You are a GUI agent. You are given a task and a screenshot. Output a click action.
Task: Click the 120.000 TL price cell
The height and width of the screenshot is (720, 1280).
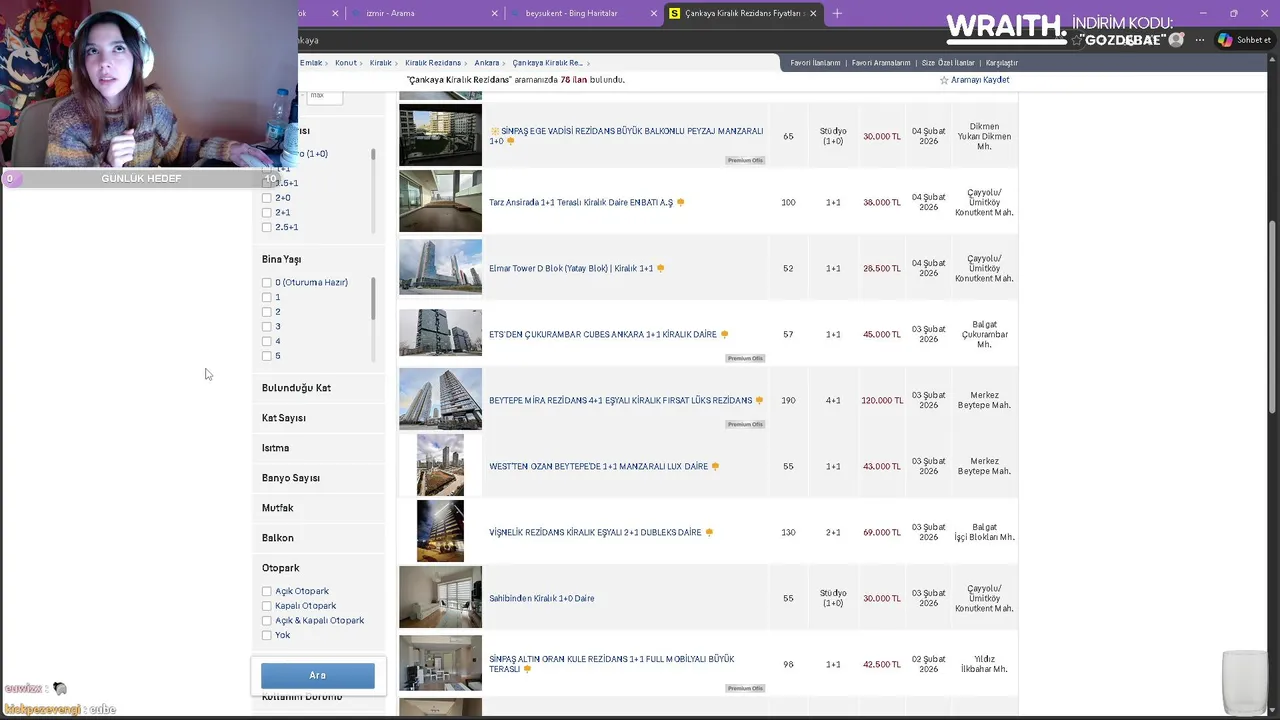[882, 400]
